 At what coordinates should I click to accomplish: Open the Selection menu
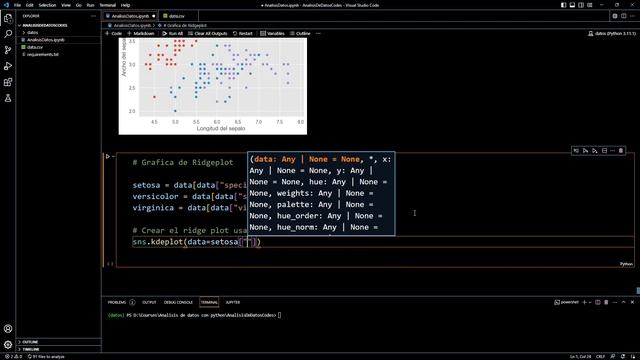47,5
